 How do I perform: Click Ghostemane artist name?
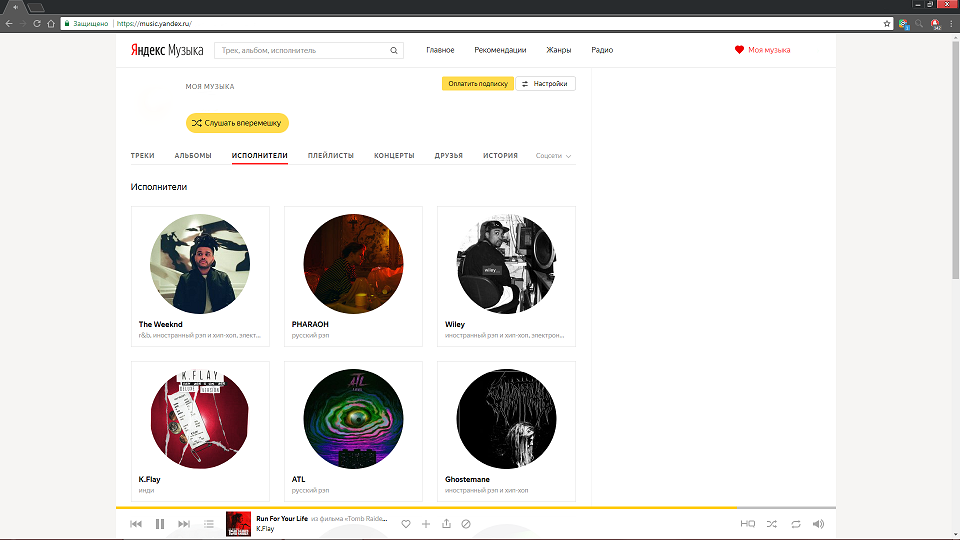pyautogui.click(x=467, y=479)
